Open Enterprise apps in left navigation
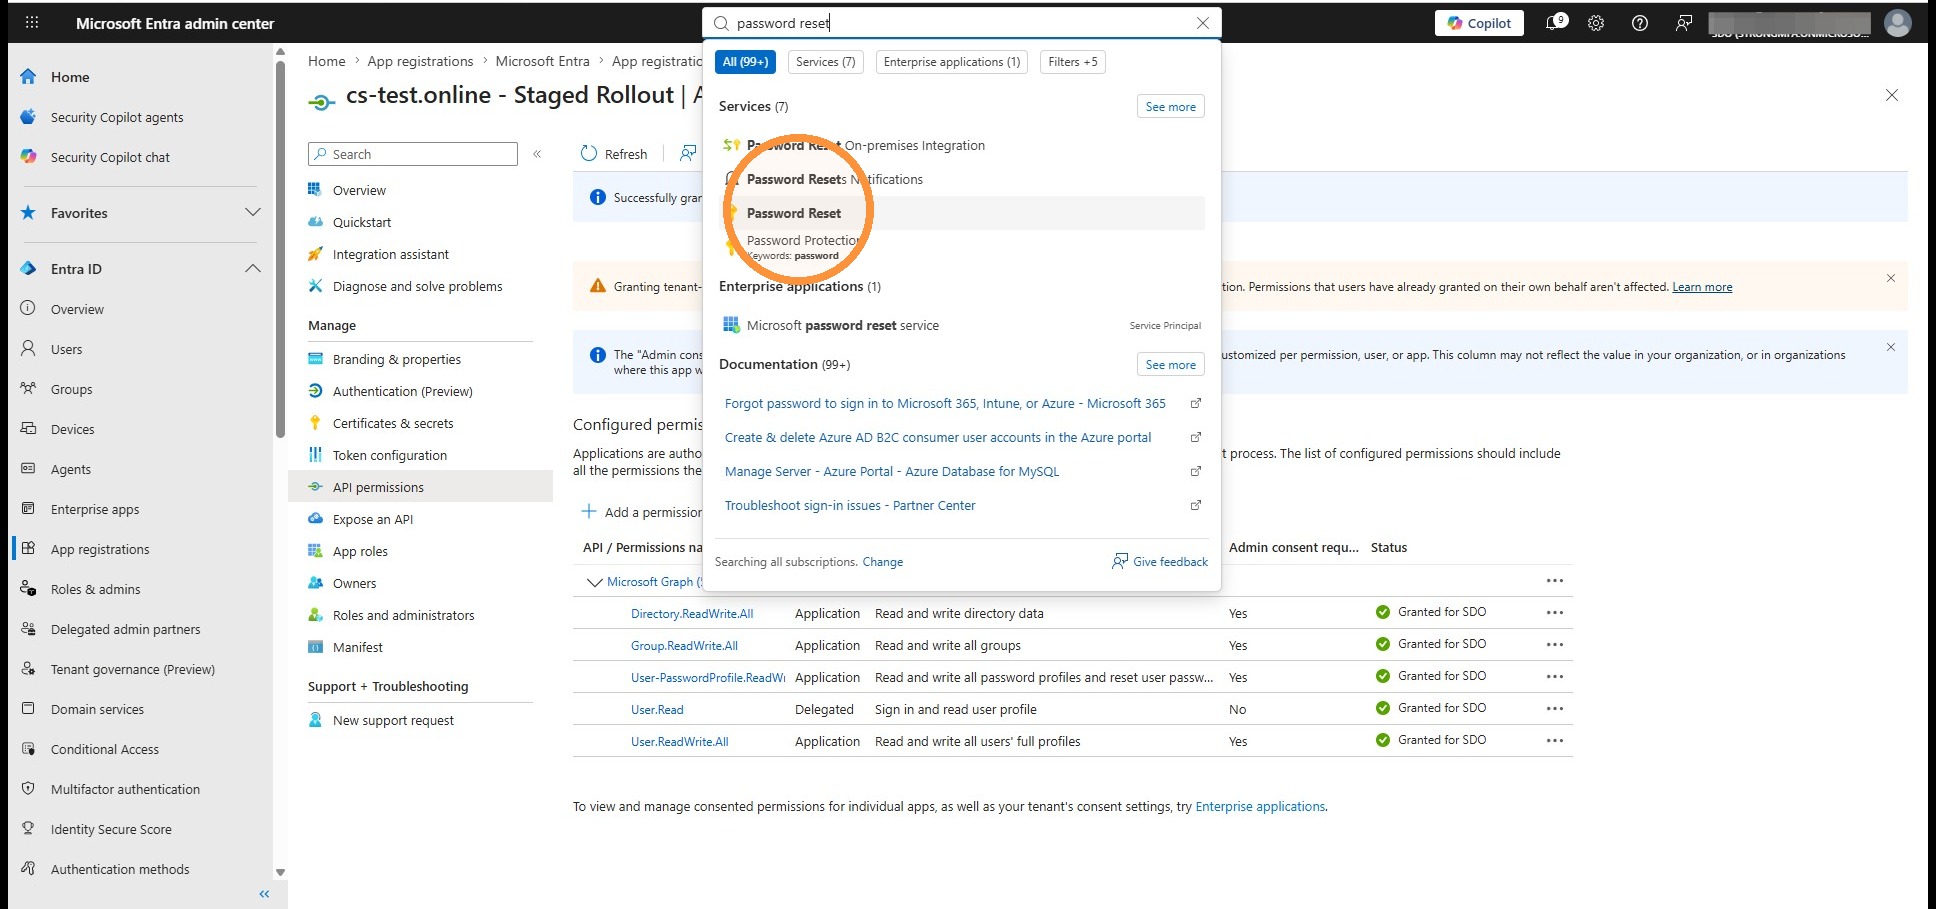This screenshot has height=909, width=1936. pos(95,509)
